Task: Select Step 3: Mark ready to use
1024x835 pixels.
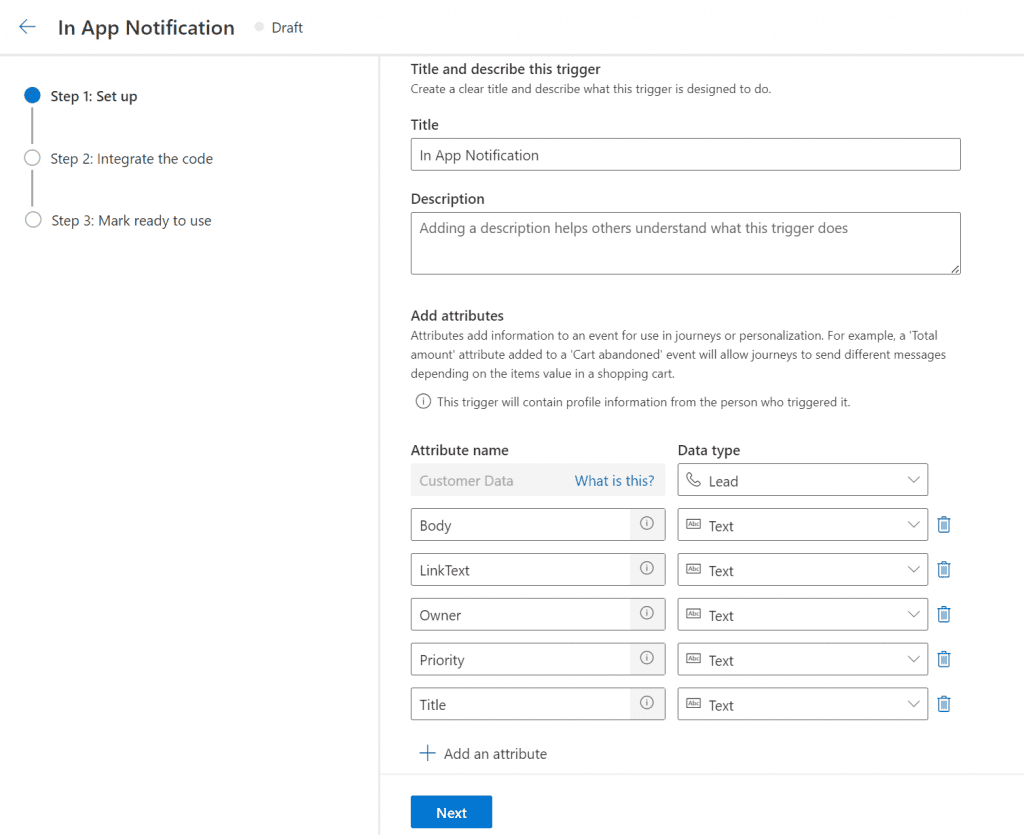Action: click(x=131, y=221)
